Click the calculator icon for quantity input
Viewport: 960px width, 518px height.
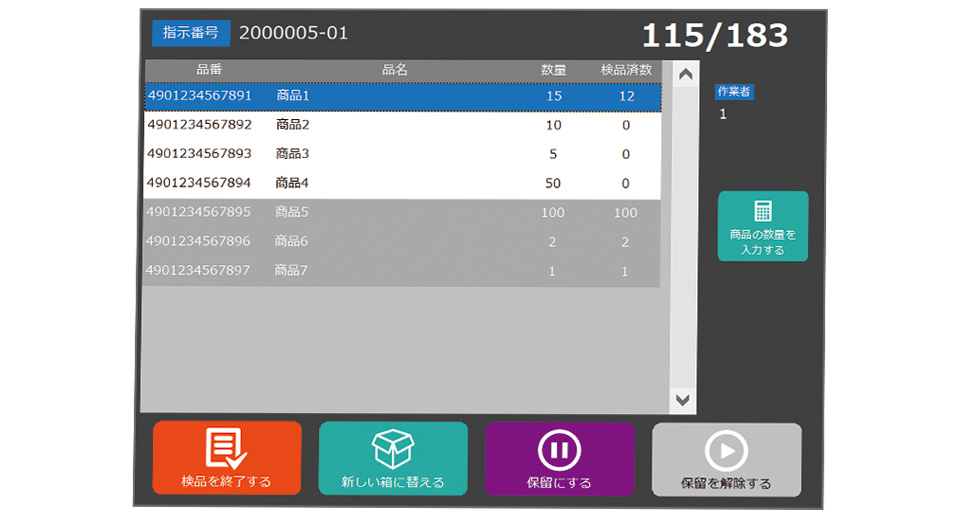(763, 211)
